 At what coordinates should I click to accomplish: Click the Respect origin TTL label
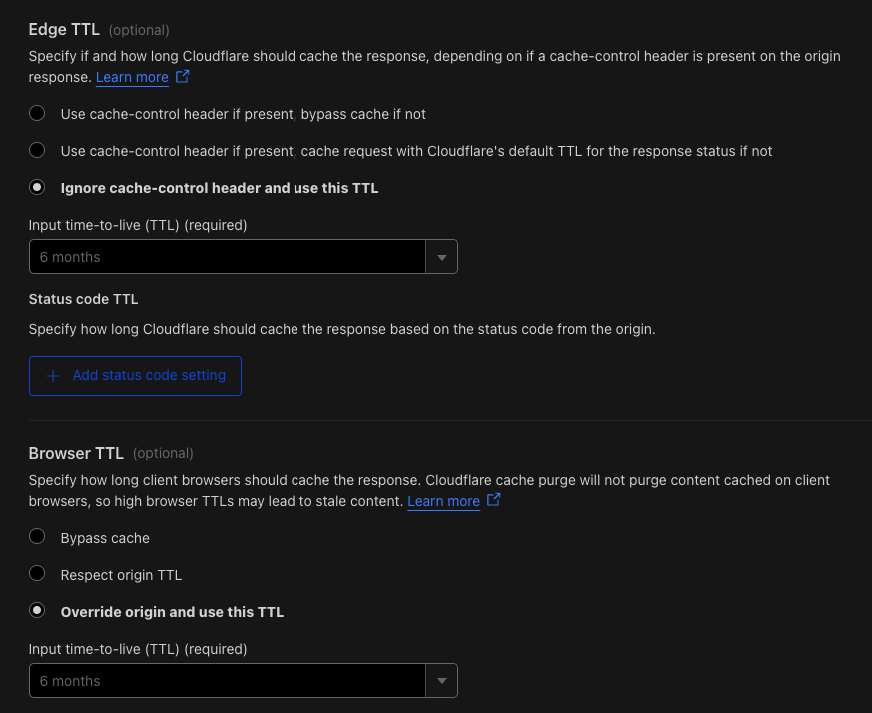coord(121,575)
